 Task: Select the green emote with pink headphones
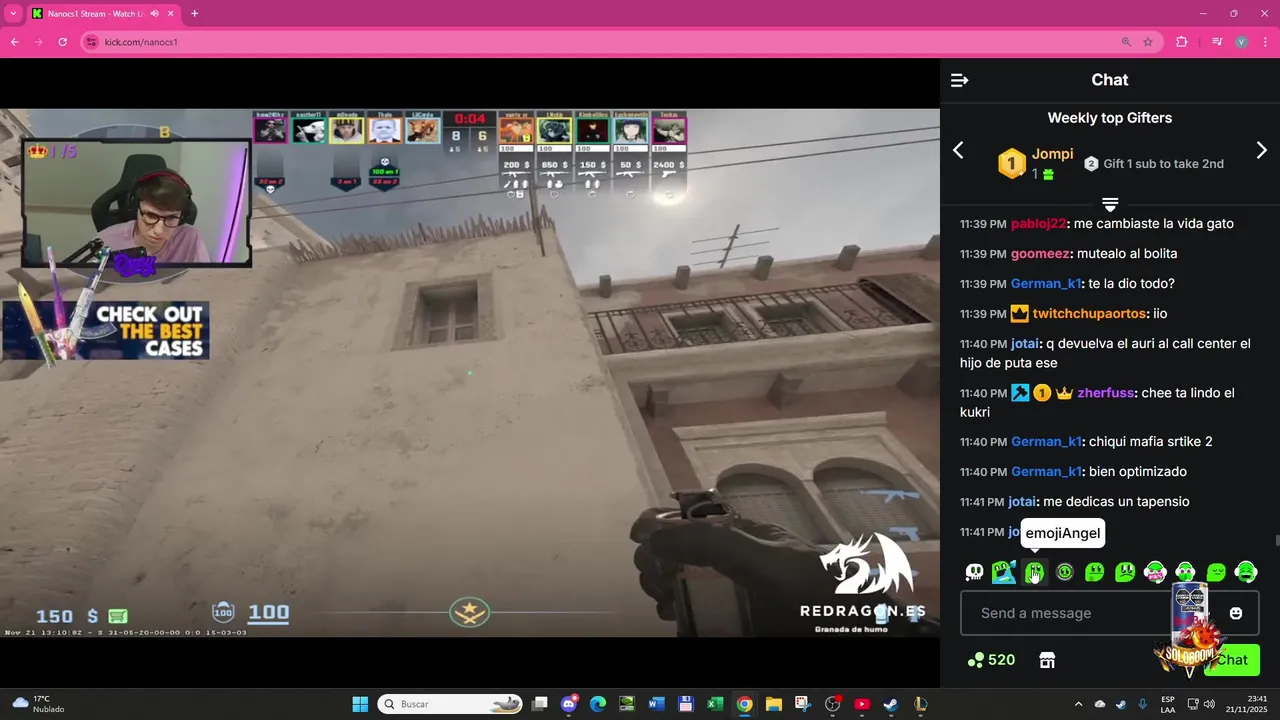pyautogui.click(x=1155, y=572)
